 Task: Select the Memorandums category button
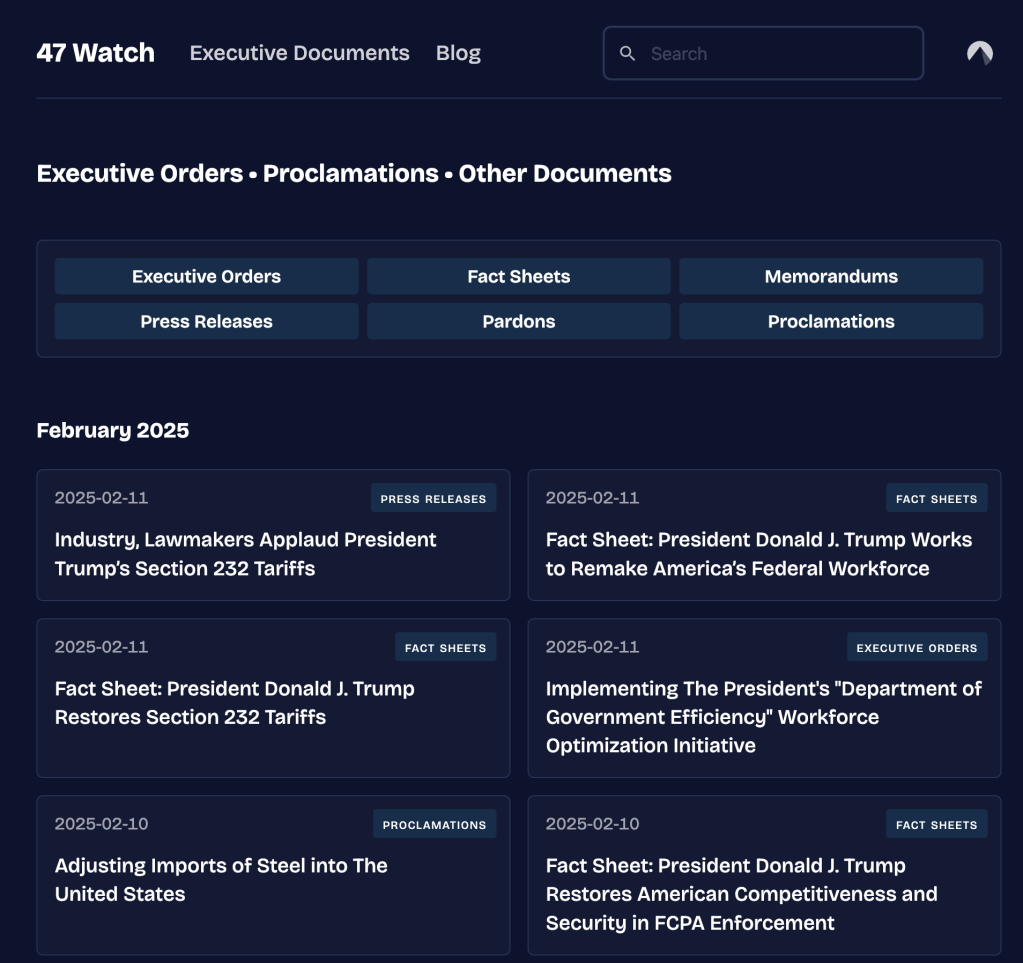830,276
